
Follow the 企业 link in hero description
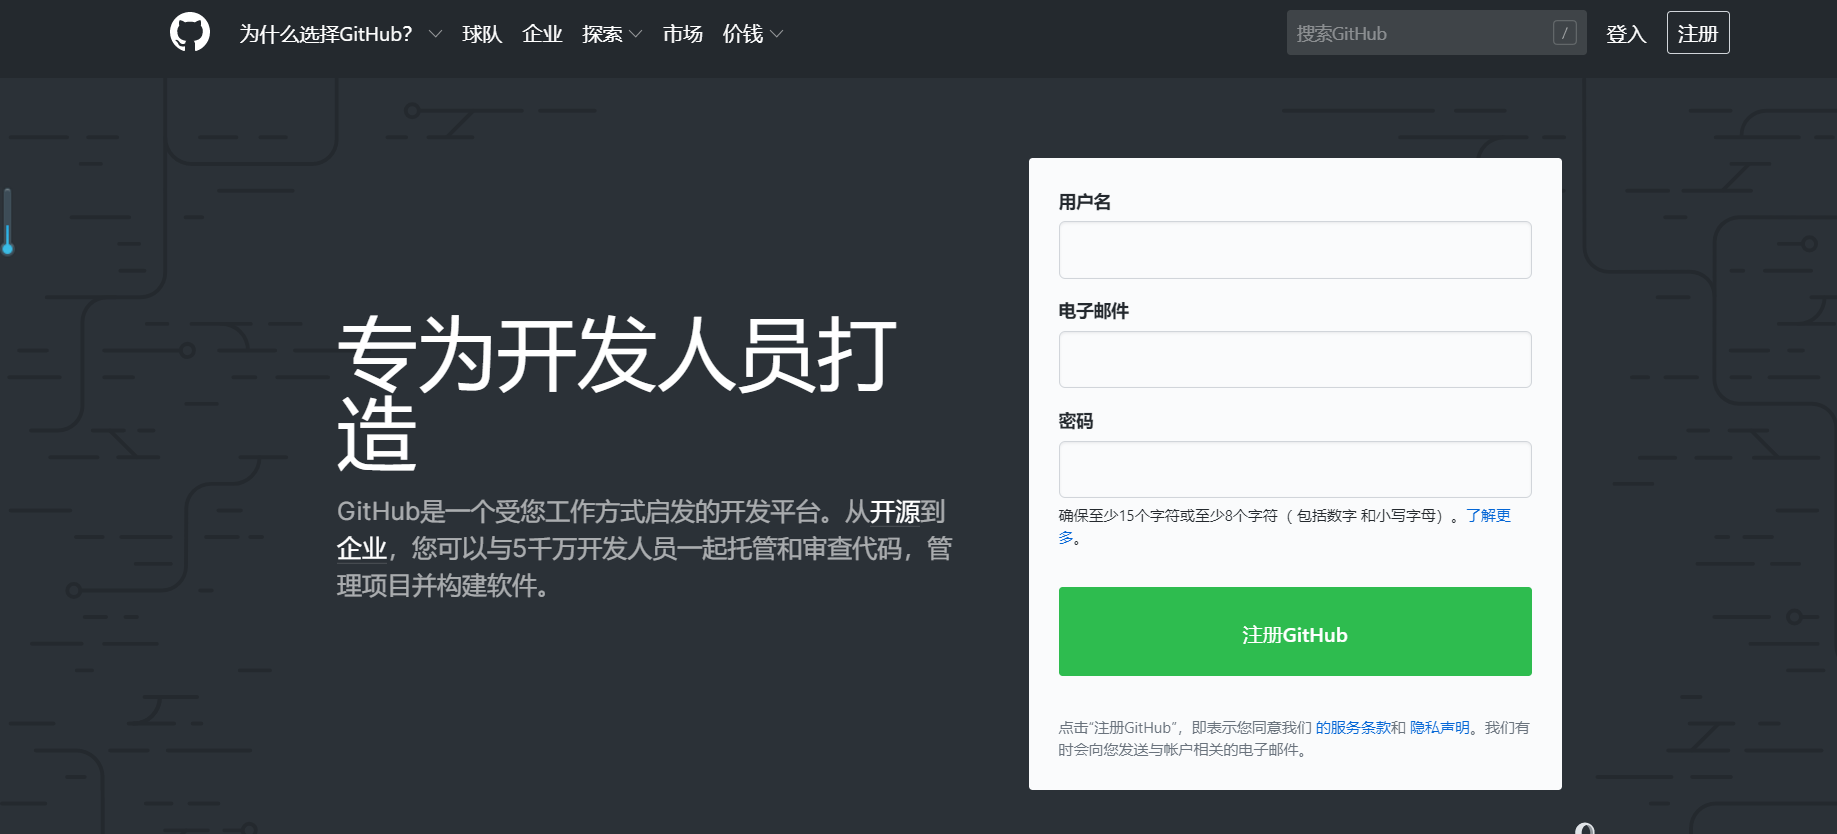[362, 549]
